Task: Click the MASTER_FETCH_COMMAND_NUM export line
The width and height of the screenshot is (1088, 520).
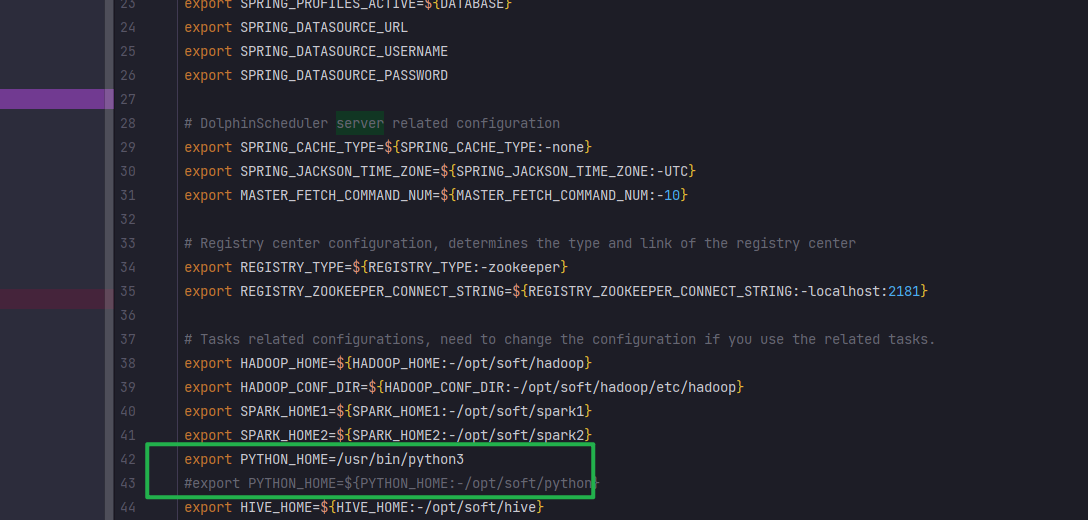Action: click(x=436, y=195)
